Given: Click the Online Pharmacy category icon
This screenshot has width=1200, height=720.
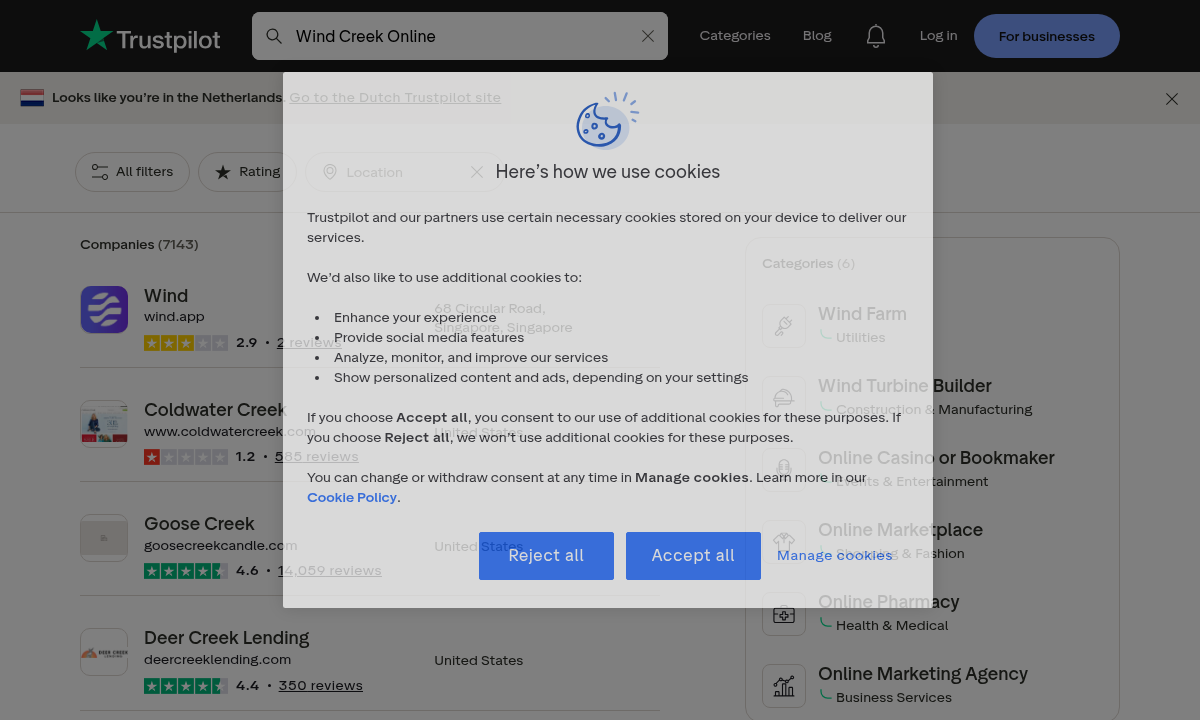Looking at the screenshot, I should pyautogui.click(x=784, y=614).
